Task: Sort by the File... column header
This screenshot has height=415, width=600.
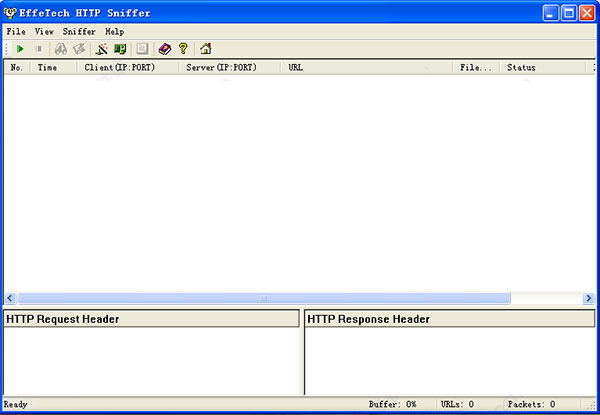Action: (x=476, y=67)
